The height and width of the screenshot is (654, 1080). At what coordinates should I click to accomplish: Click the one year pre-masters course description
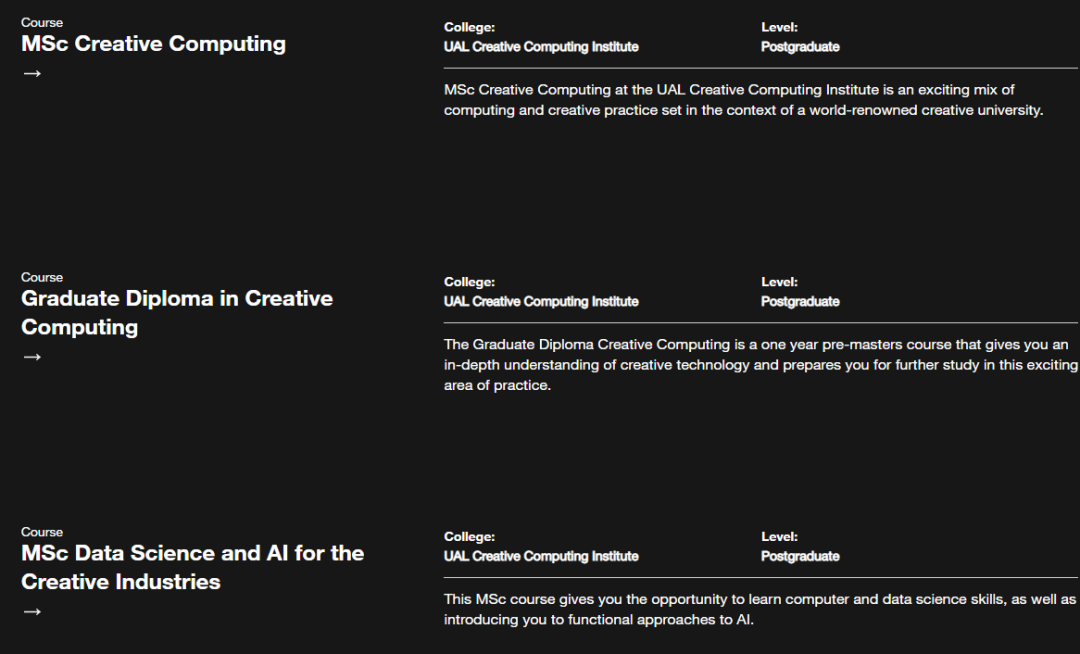point(760,365)
